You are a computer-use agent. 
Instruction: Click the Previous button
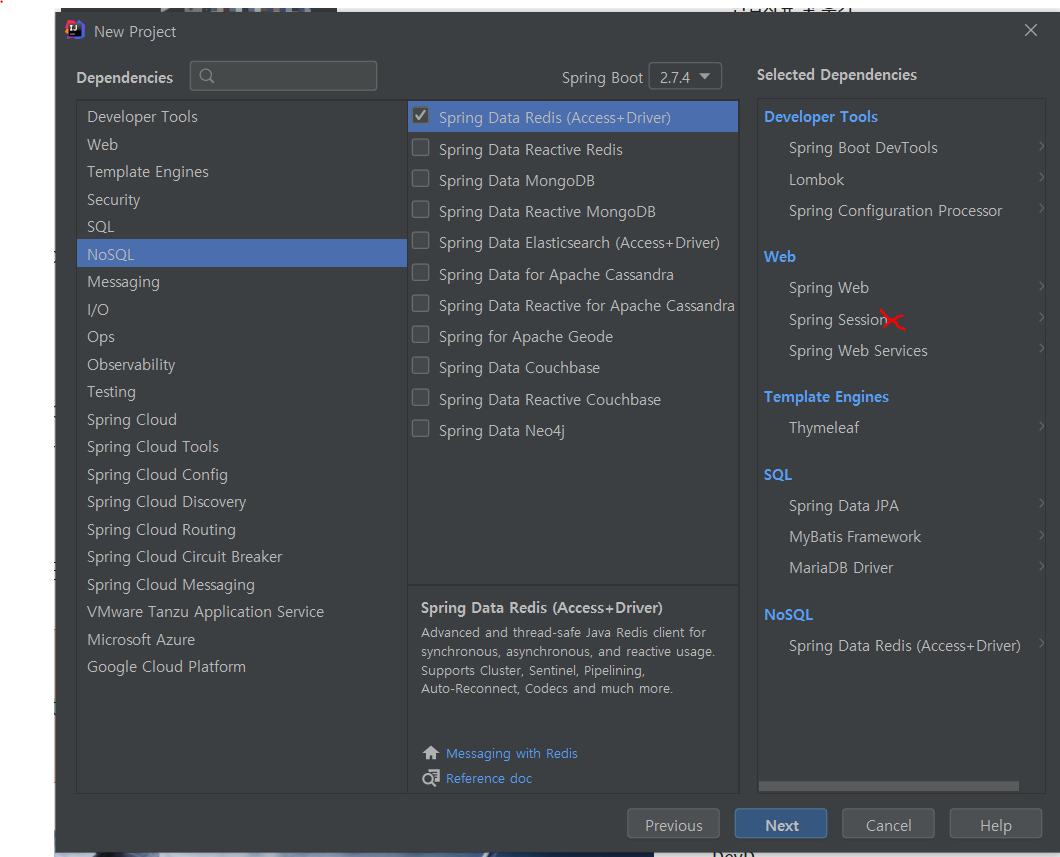(x=673, y=825)
